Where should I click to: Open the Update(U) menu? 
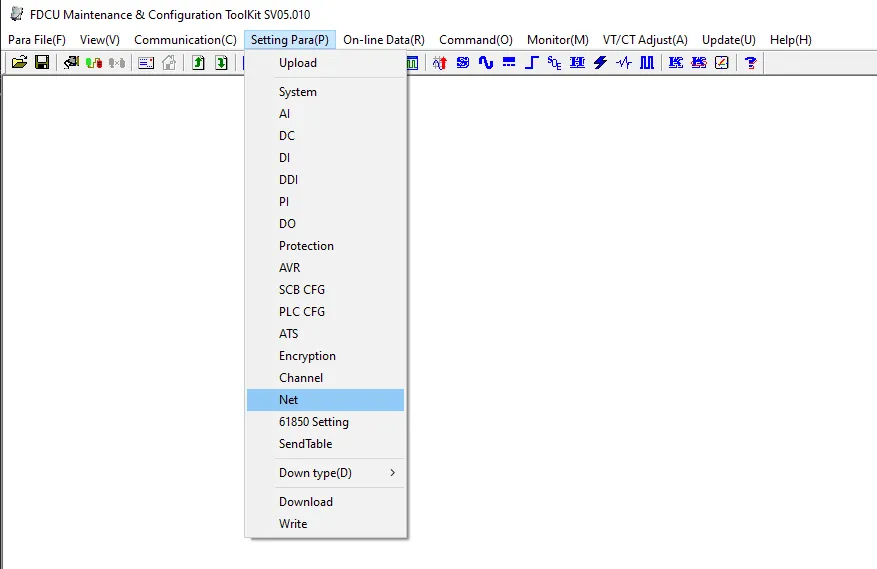point(729,40)
